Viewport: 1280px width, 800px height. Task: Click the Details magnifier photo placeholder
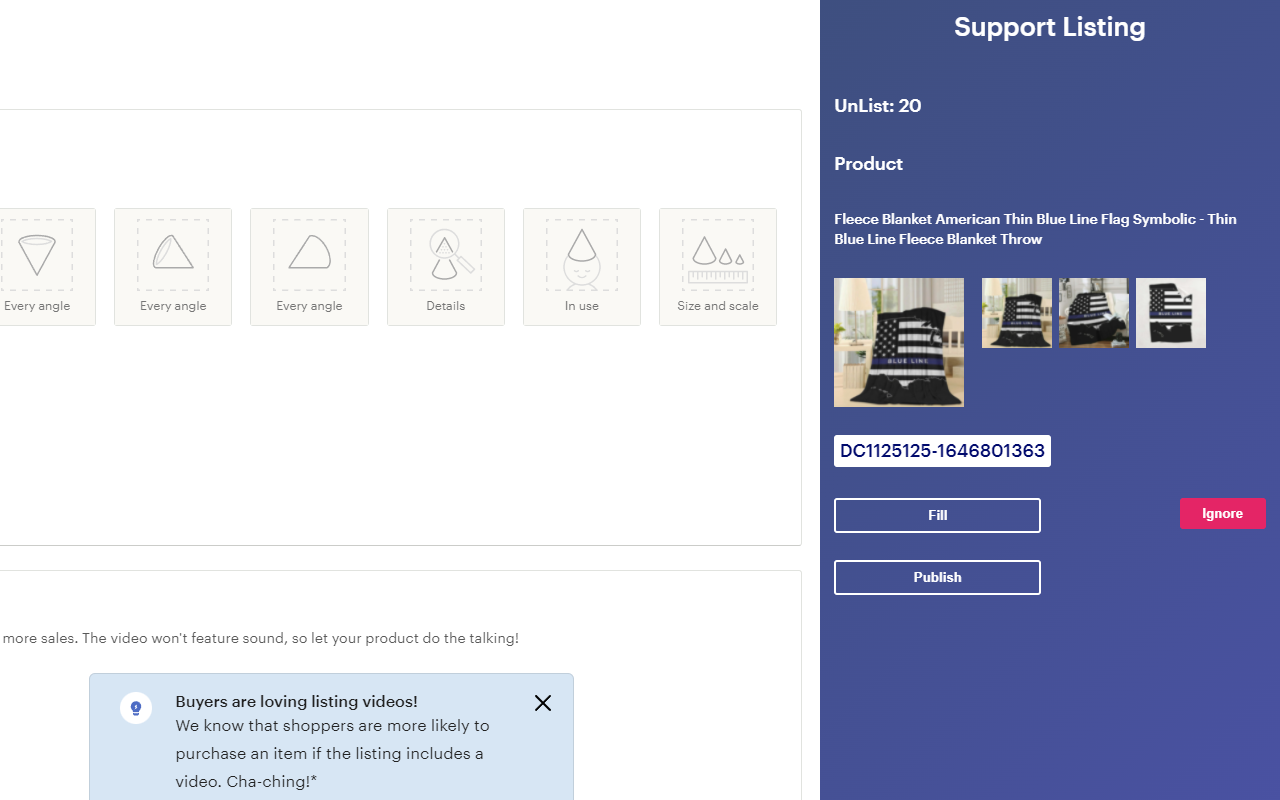(x=446, y=267)
